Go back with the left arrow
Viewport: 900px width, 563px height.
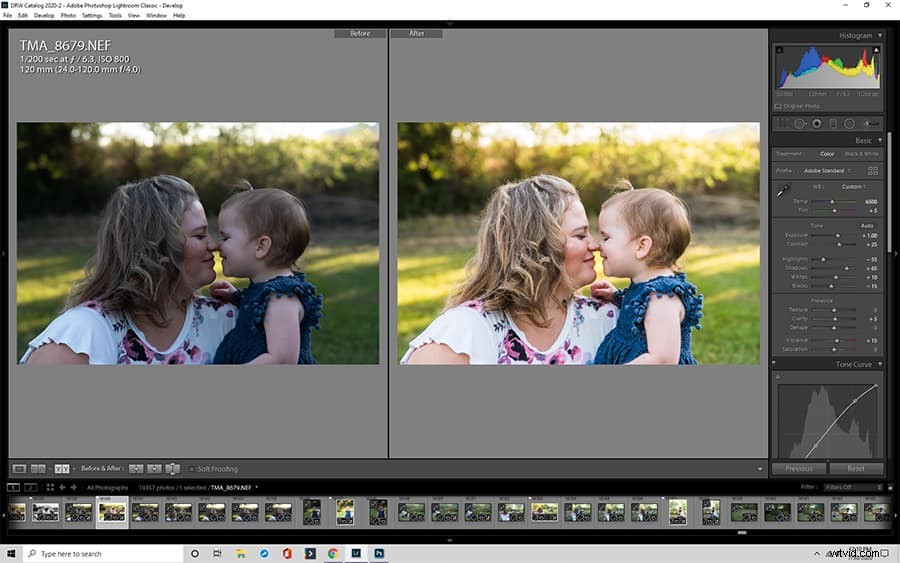62,487
